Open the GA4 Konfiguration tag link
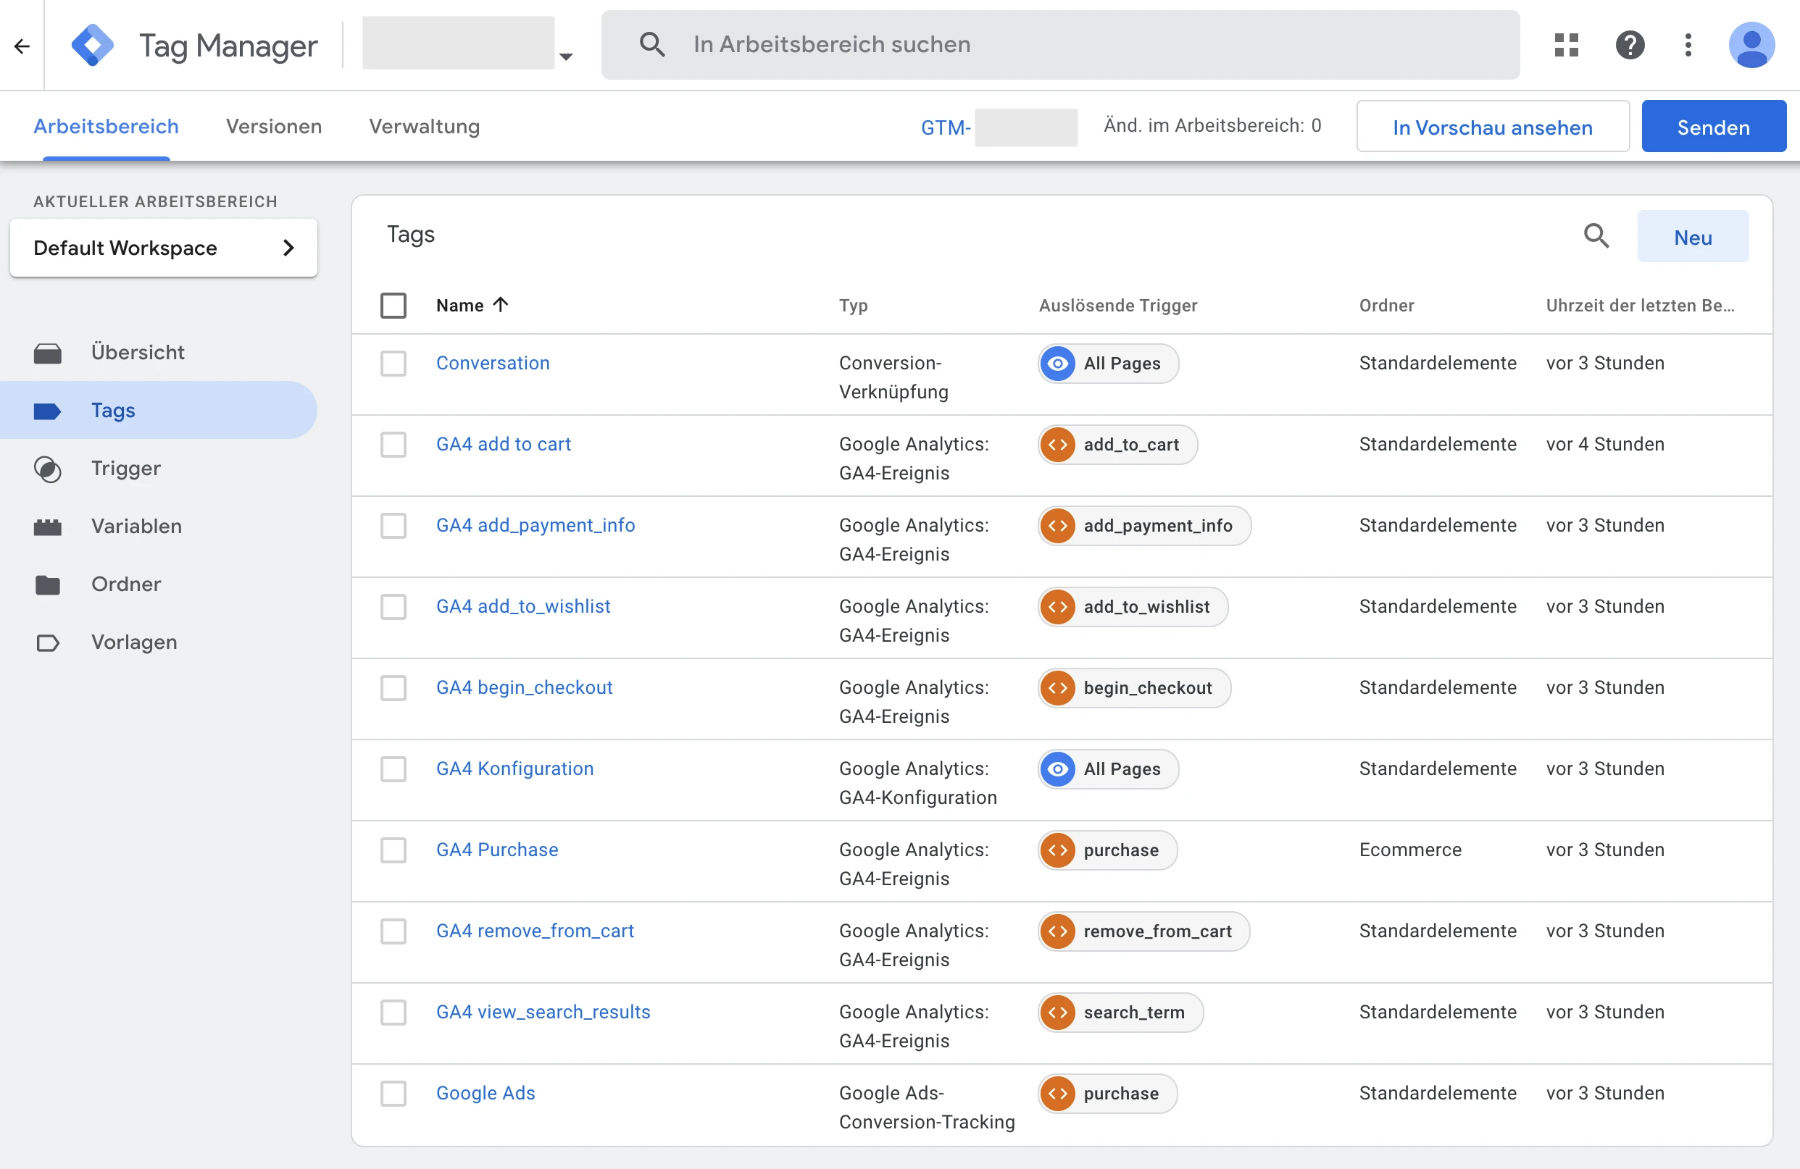 pos(514,768)
